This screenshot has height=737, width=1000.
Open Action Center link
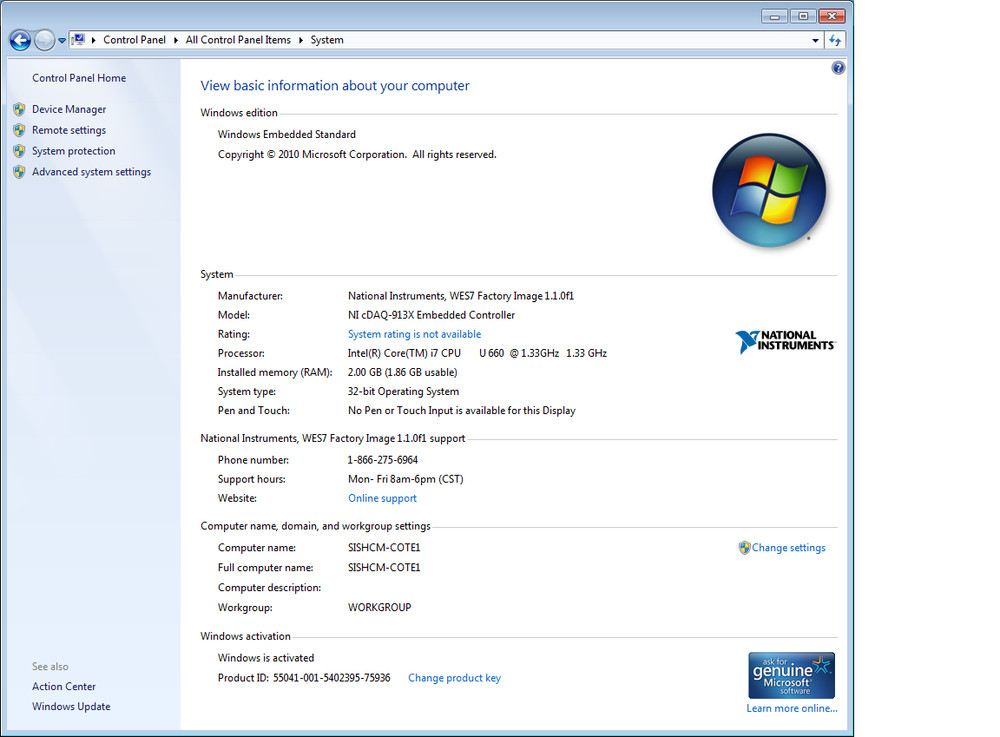point(64,687)
